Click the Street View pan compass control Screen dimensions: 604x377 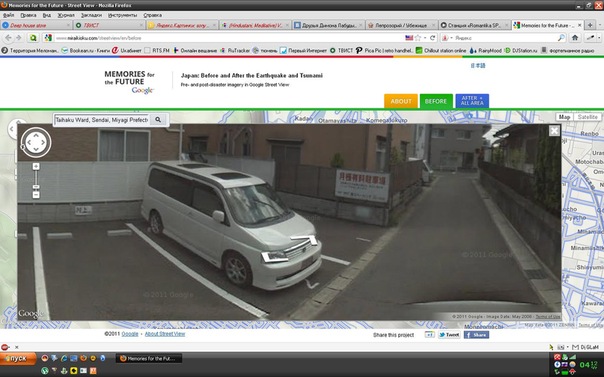coord(36,142)
